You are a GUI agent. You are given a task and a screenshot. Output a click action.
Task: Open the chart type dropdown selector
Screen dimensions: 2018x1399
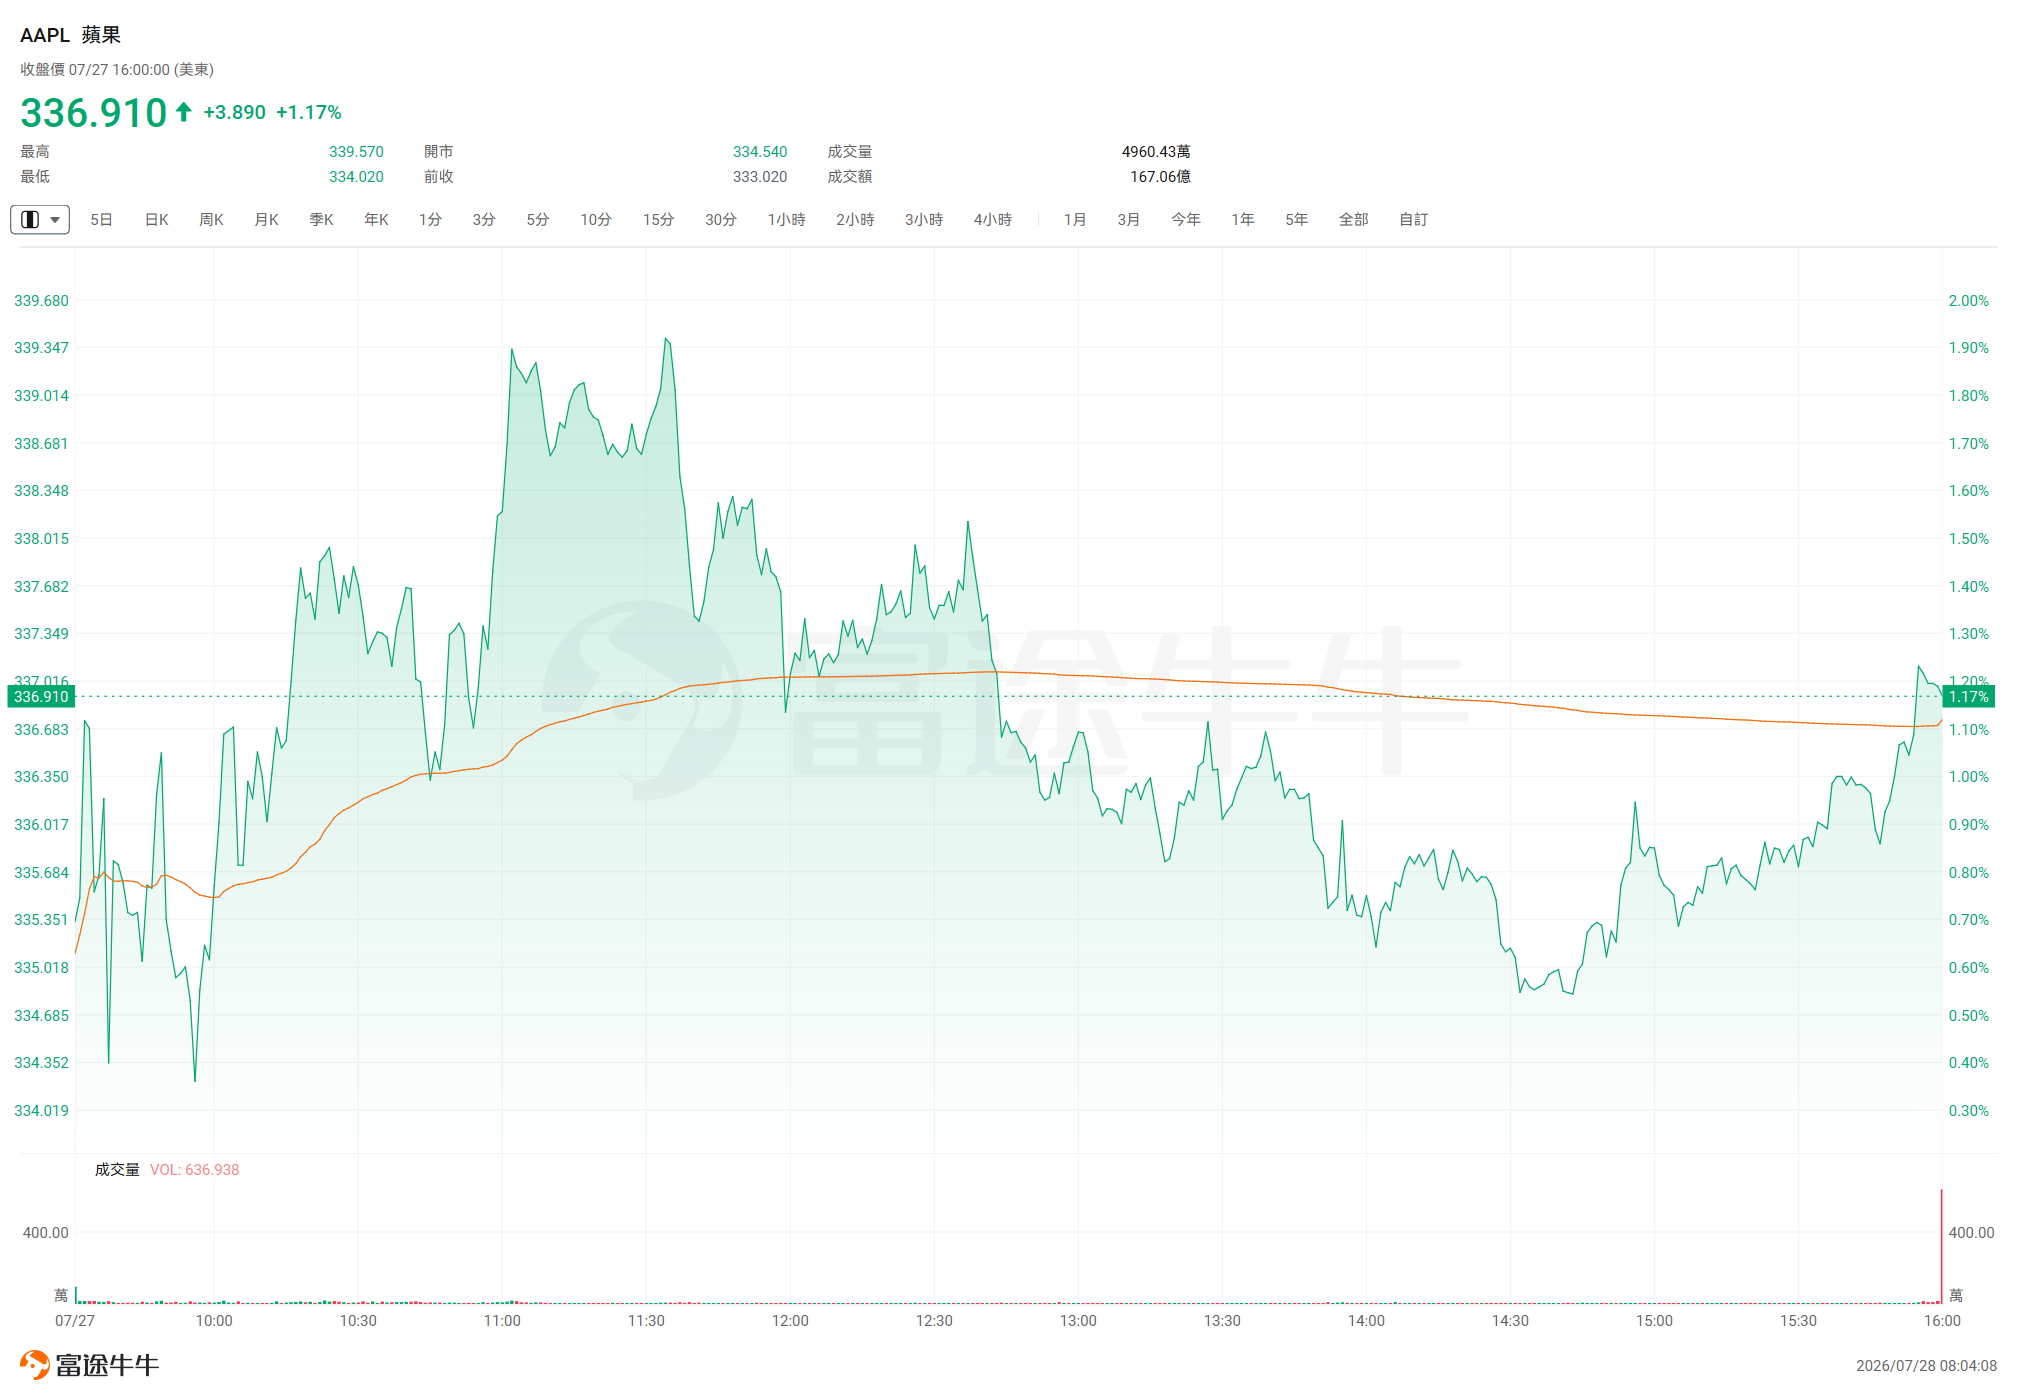[40, 219]
